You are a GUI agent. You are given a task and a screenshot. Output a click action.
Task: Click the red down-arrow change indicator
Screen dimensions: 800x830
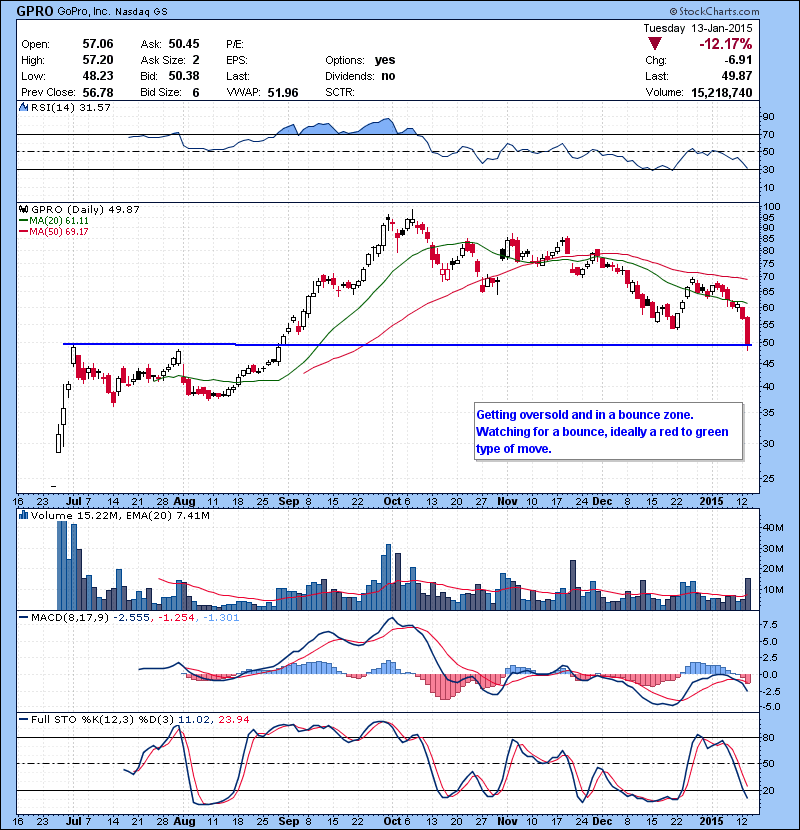pos(653,44)
